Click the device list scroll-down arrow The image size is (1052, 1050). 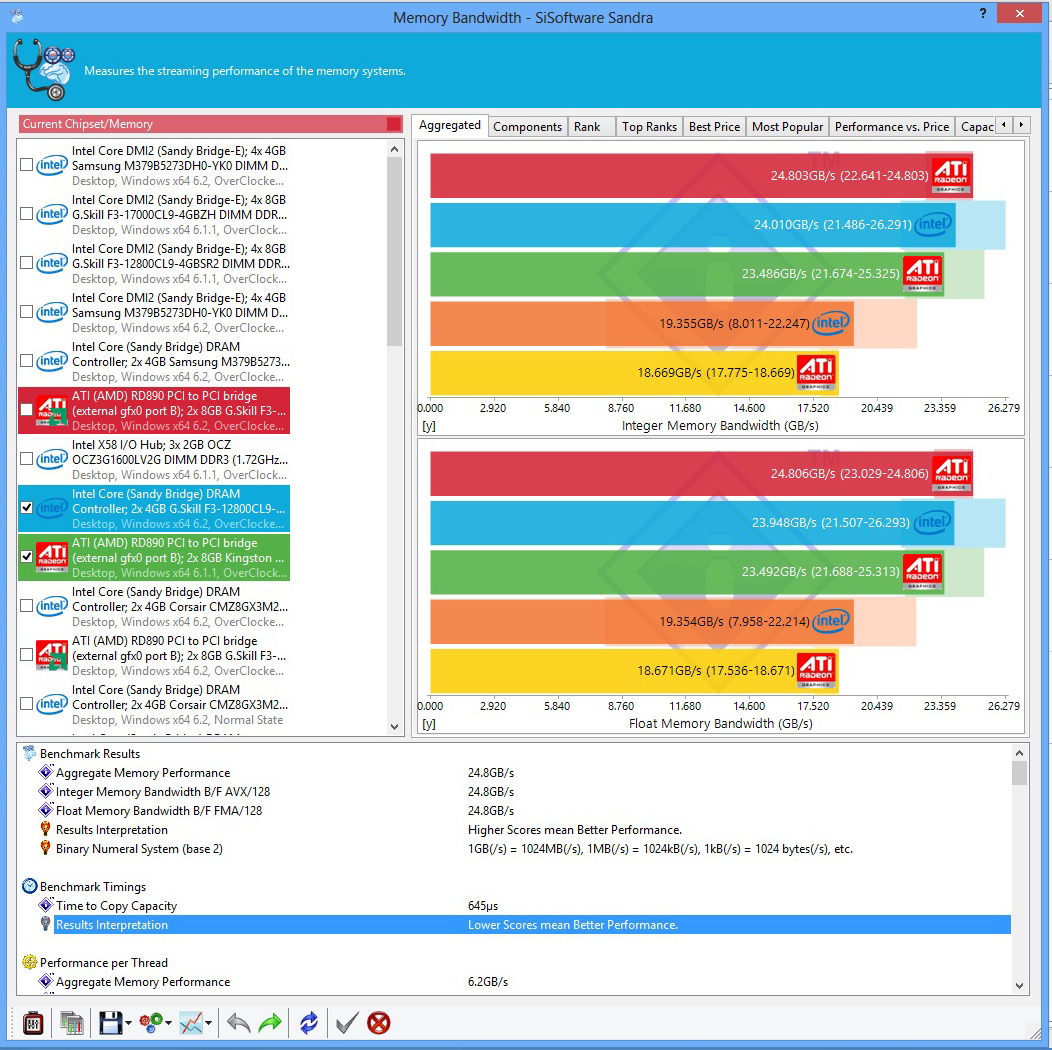click(394, 727)
